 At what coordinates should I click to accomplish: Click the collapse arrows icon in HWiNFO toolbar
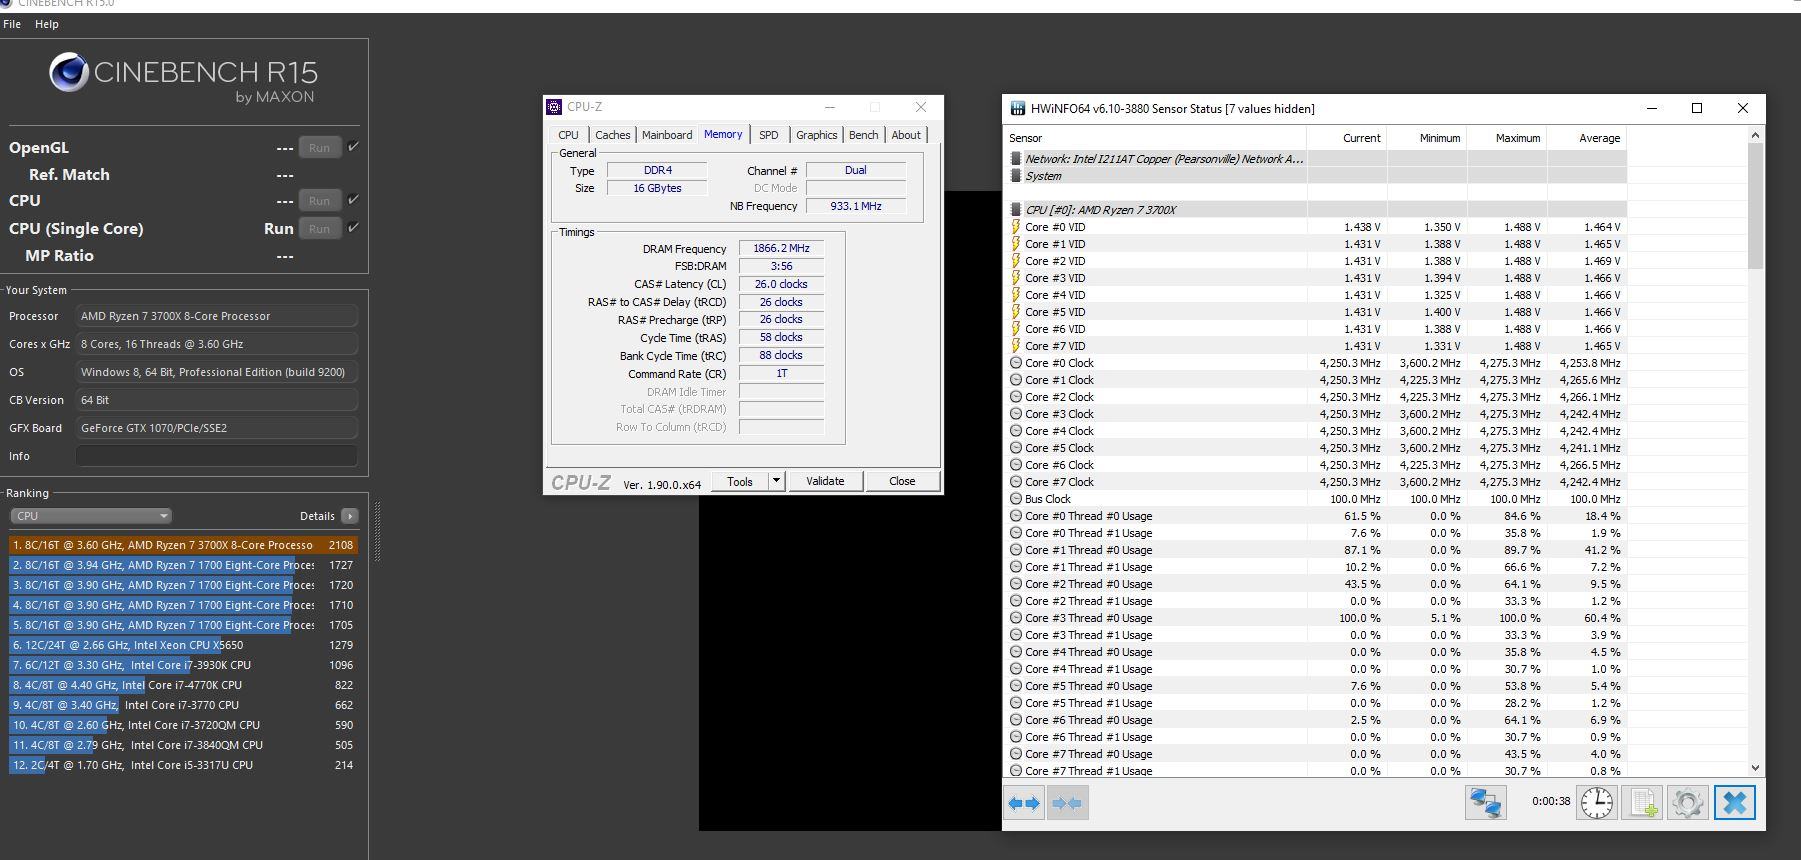click(x=1067, y=803)
